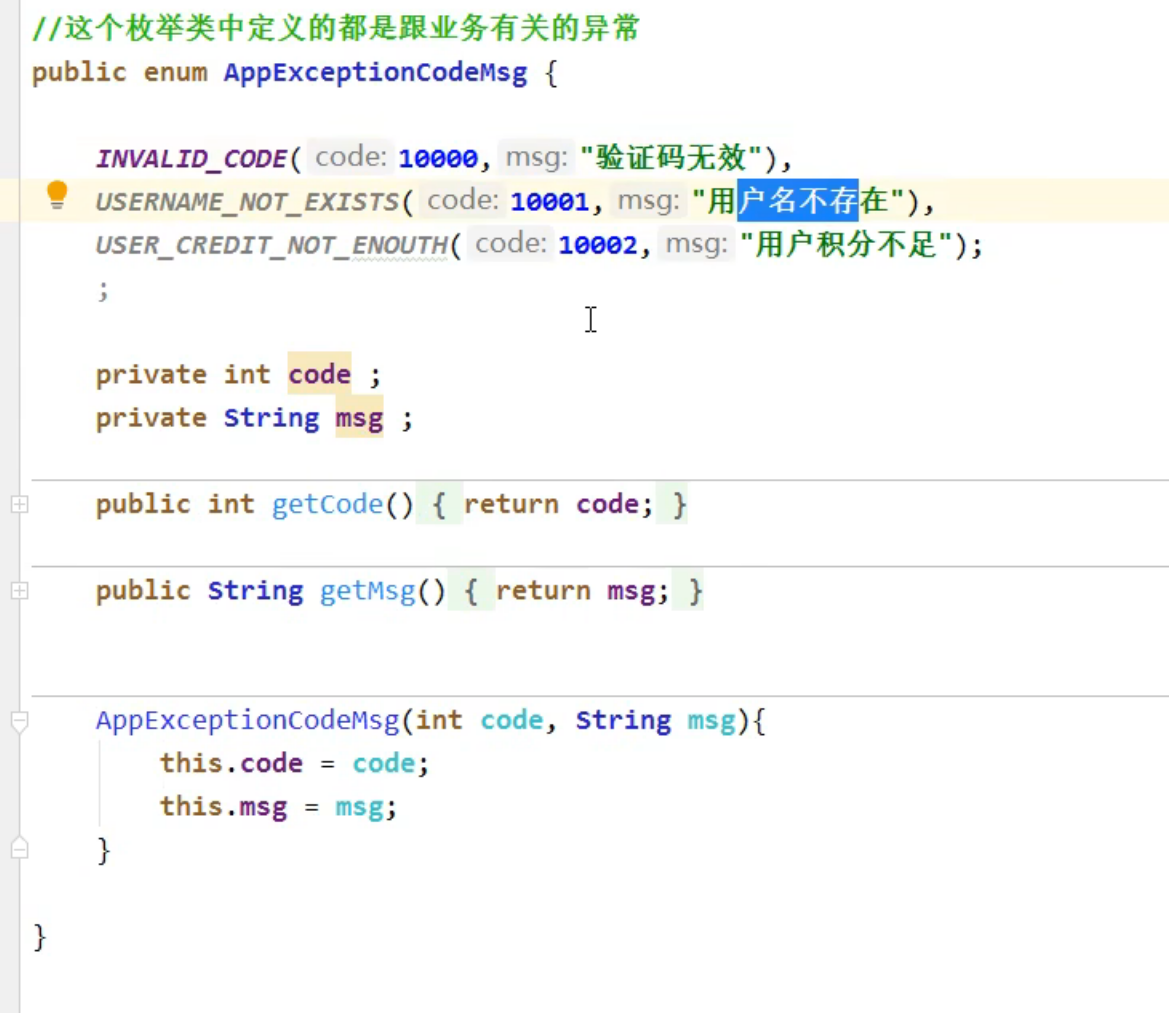This screenshot has width=1169, height=1013.
Task: Click the getCode method name
Action: 327,505
